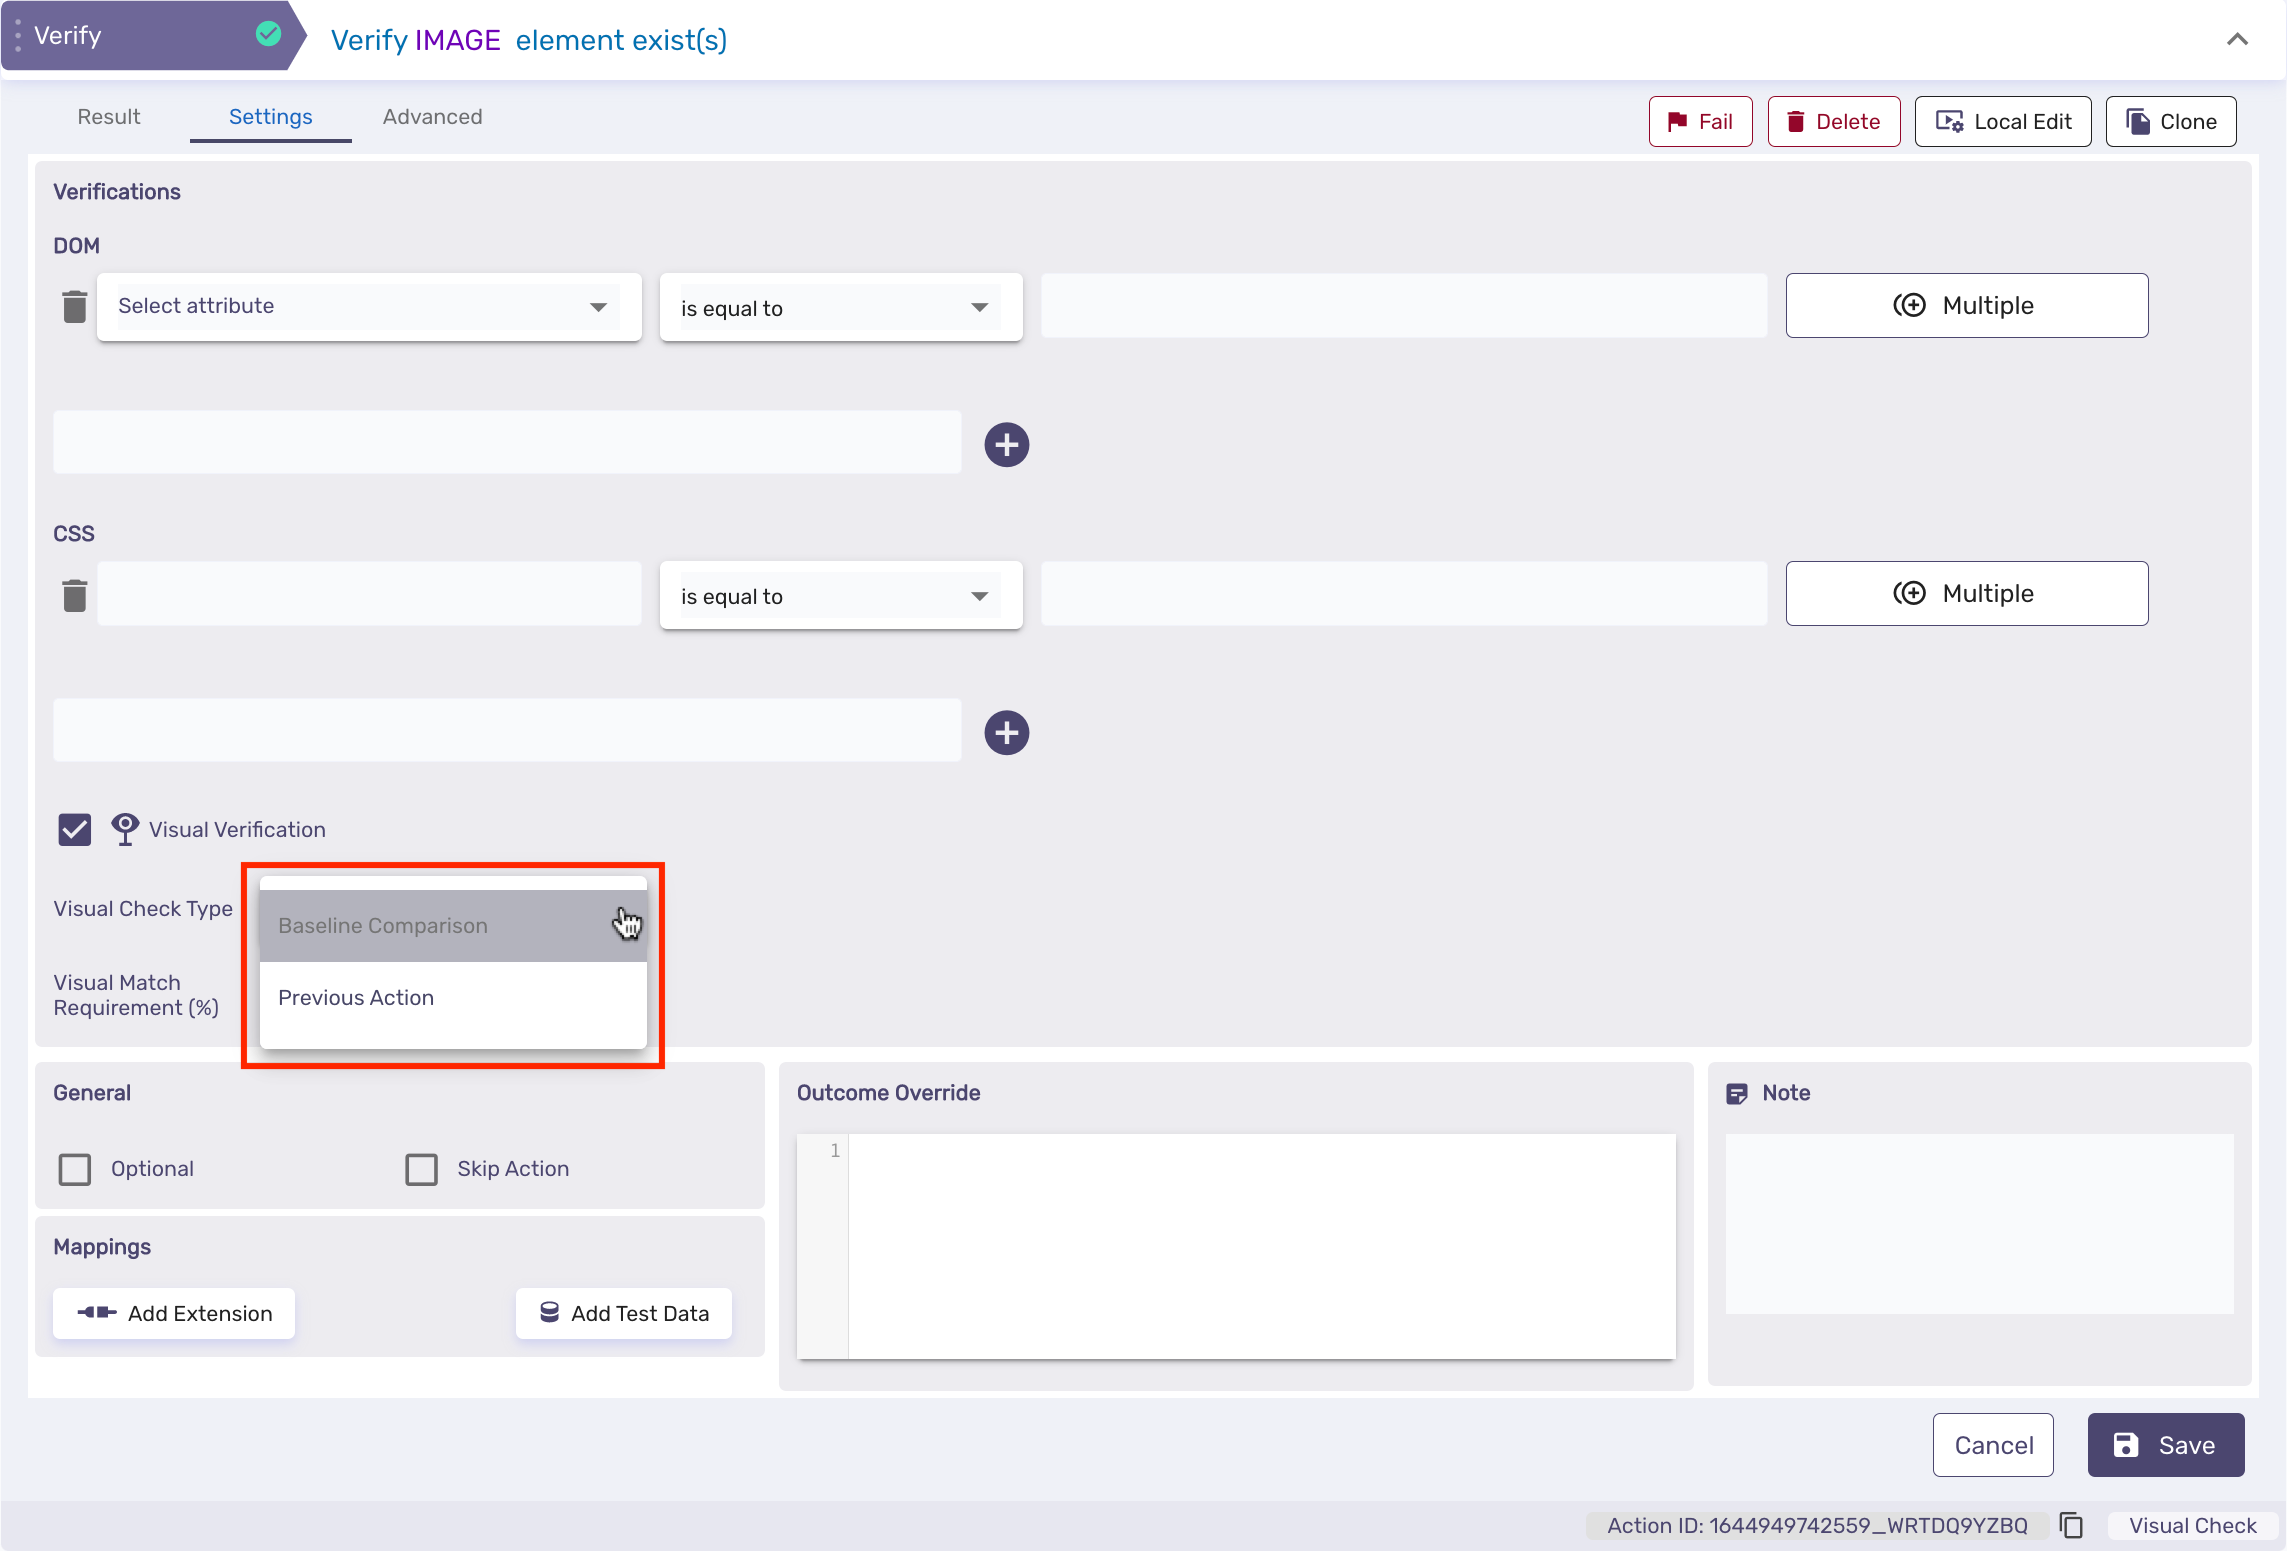The height and width of the screenshot is (1551, 2287).
Task: Click the Fail button
Action: tap(1700, 122)
